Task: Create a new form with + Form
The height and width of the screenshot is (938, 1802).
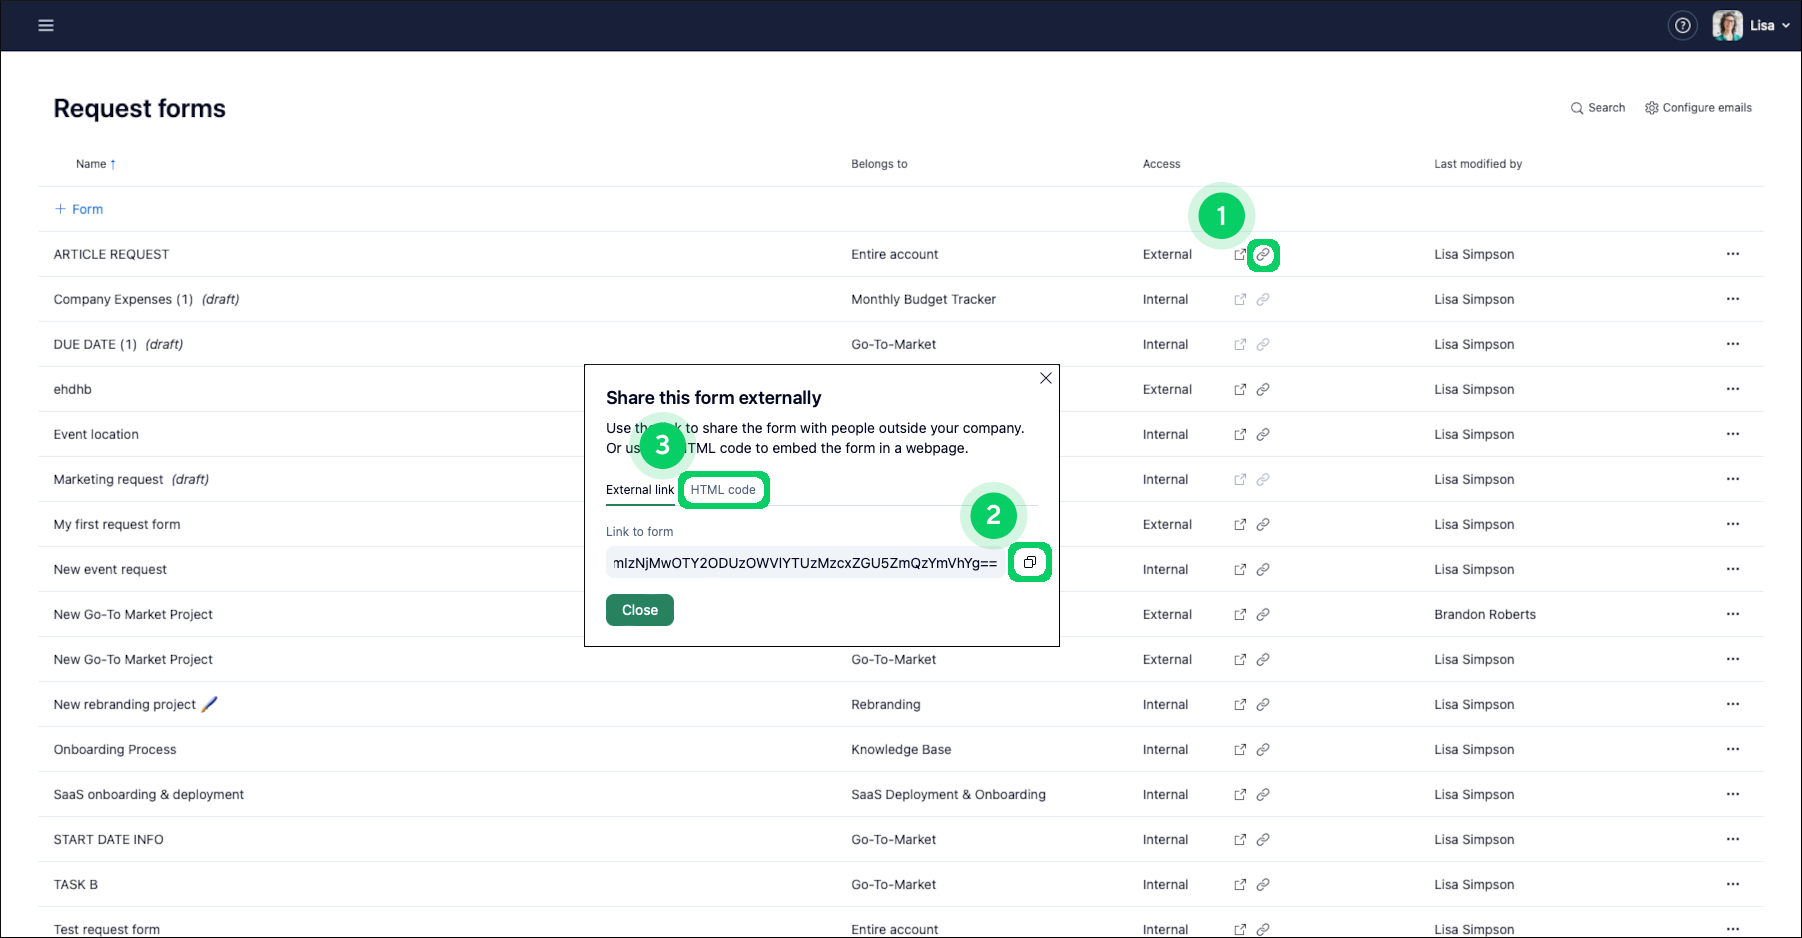Action: pyautogui.click(x=78, y=208)
